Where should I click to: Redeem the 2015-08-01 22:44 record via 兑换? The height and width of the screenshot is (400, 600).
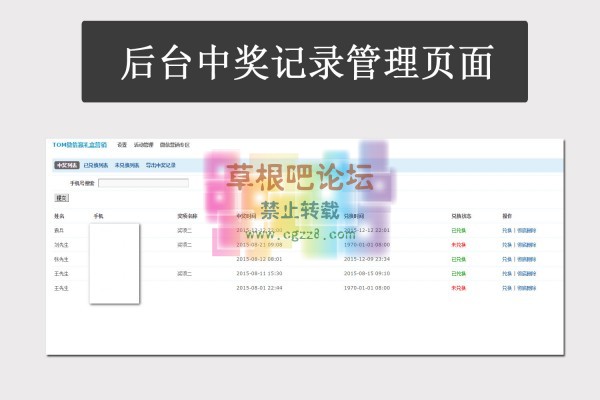click(506, 288)
